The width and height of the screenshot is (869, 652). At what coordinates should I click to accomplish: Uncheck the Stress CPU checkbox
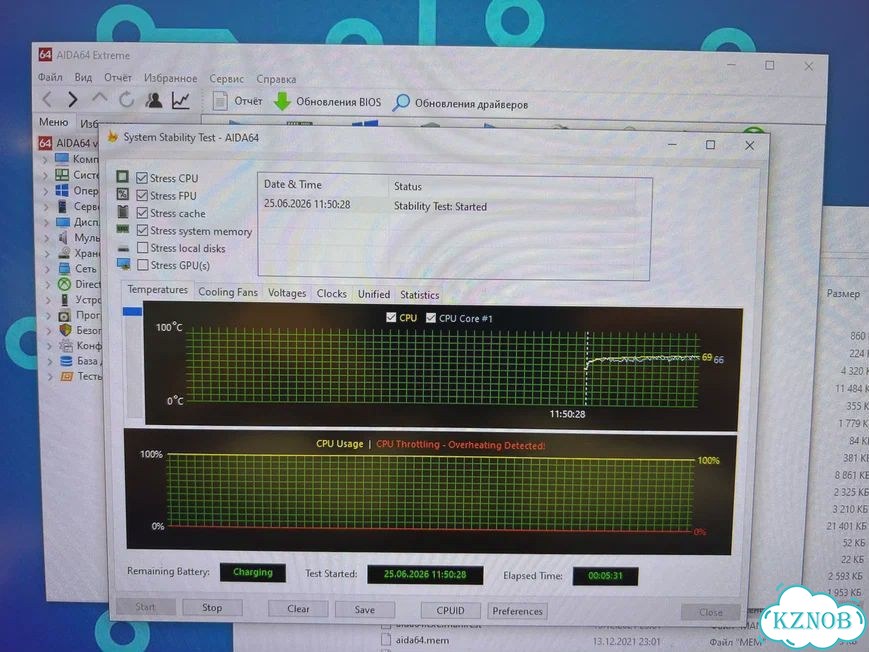[x=142, y=178]
